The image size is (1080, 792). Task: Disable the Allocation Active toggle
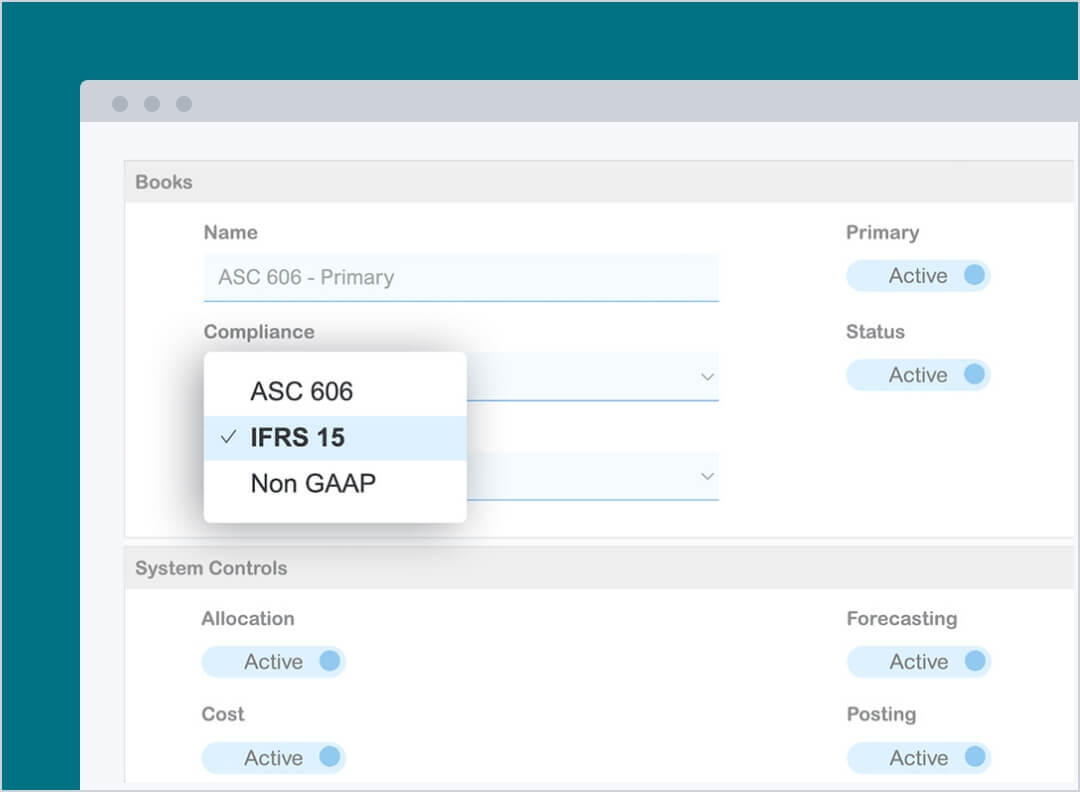pos(273,662)
